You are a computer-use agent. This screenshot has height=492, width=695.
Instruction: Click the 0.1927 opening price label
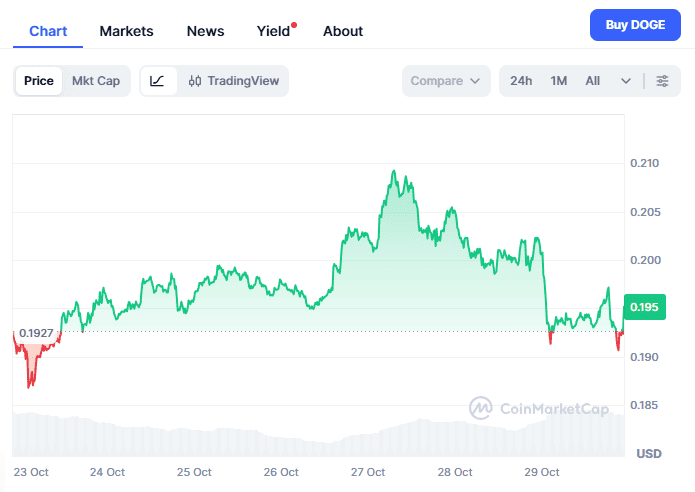coord(37,332)
